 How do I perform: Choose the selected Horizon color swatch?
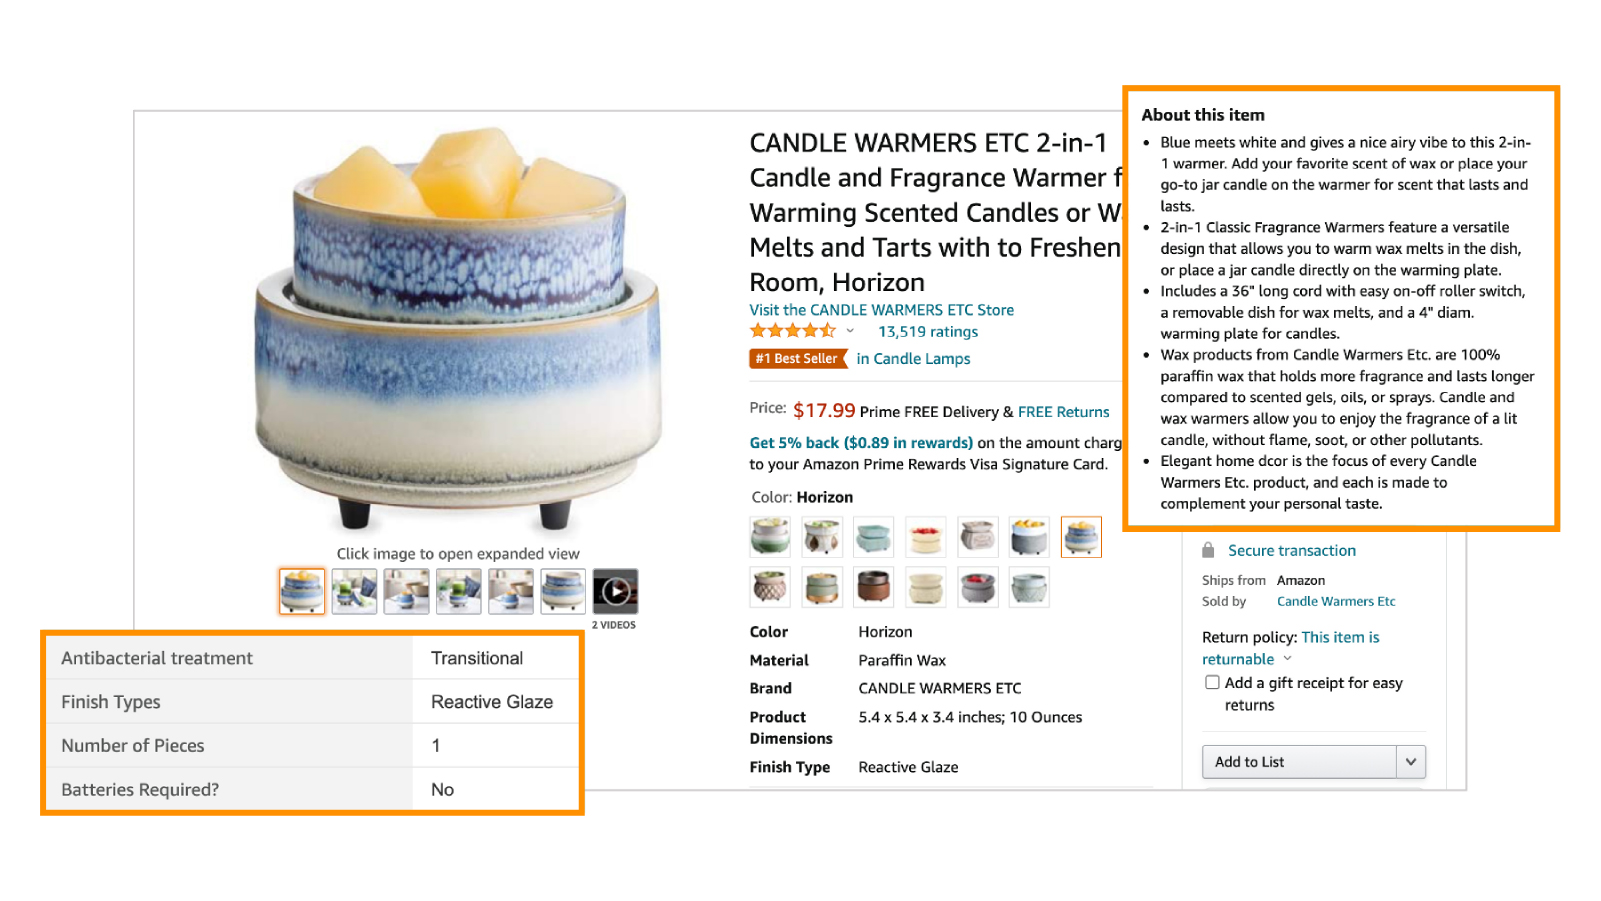pyautogui.click(x=1081, y=537)
